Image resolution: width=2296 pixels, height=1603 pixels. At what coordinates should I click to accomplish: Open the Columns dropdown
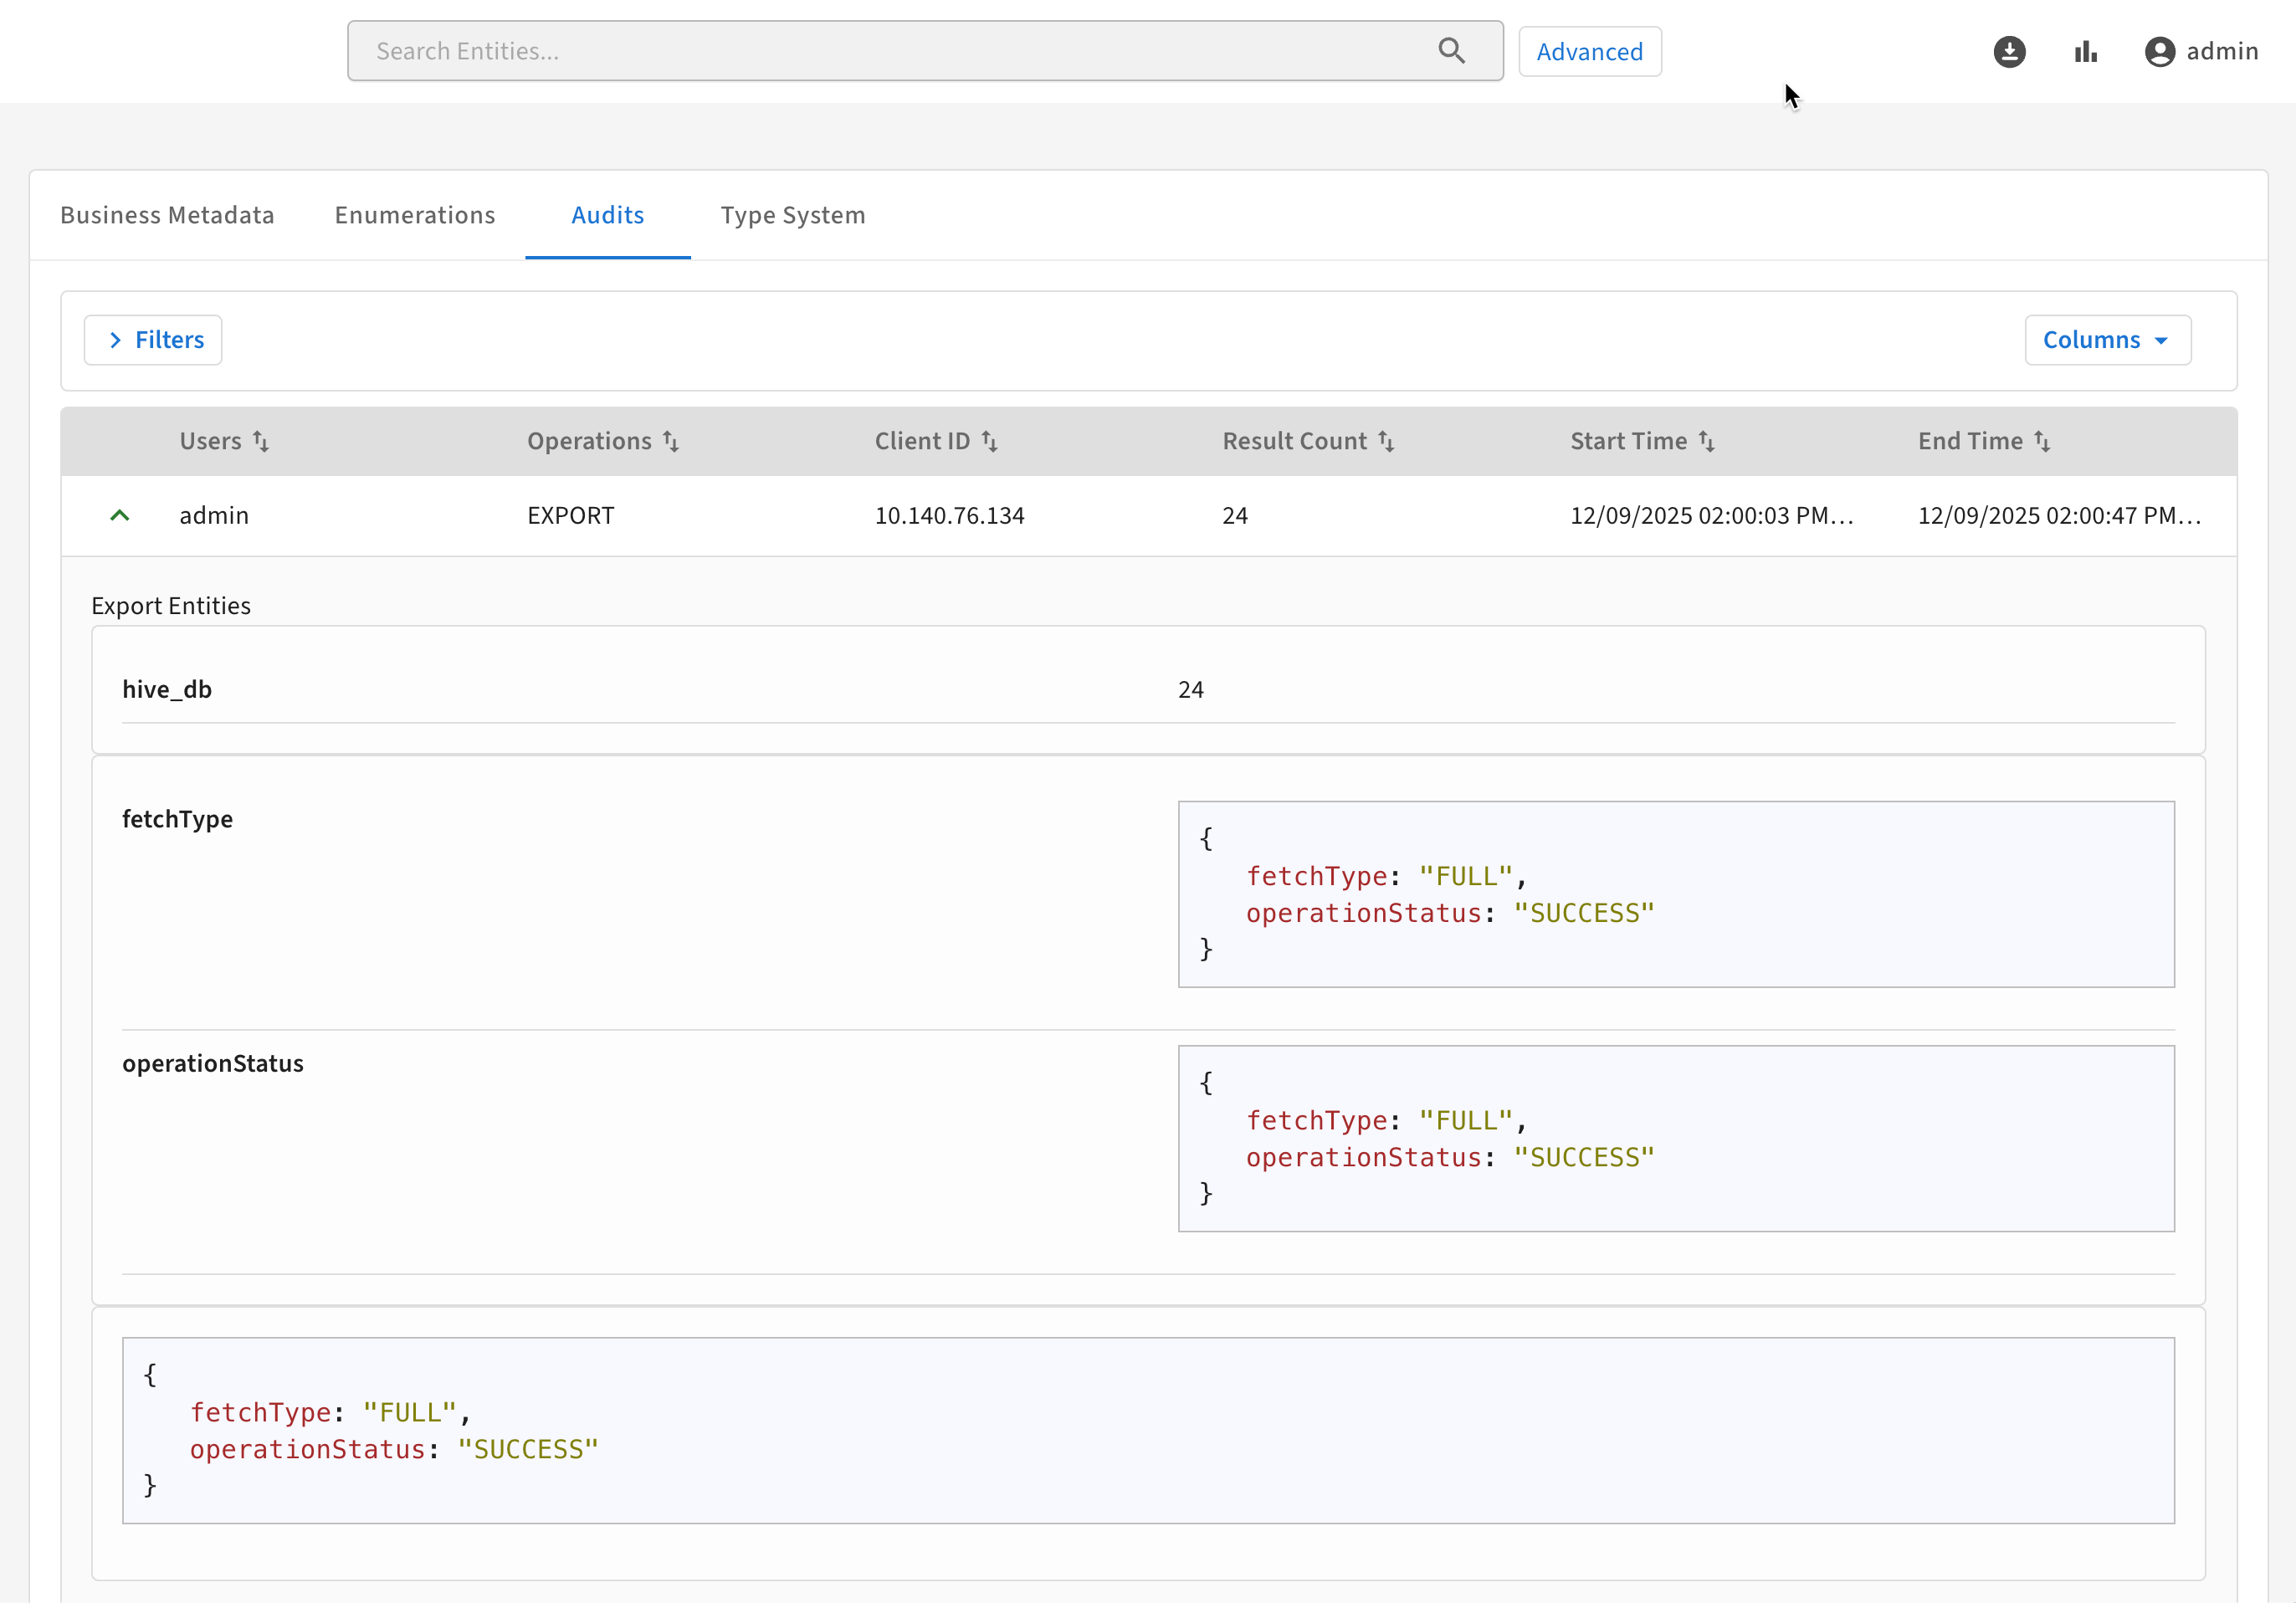point(2107,340)
